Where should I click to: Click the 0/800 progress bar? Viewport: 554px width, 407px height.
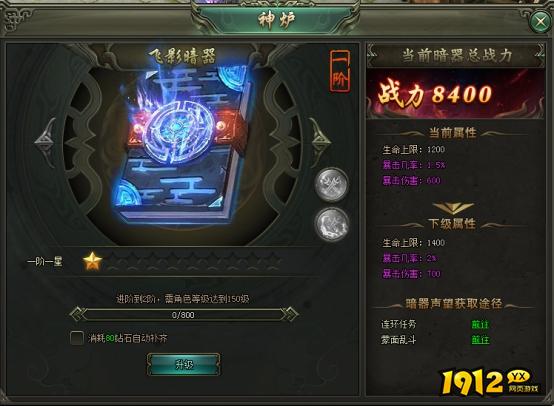(183, 314)
